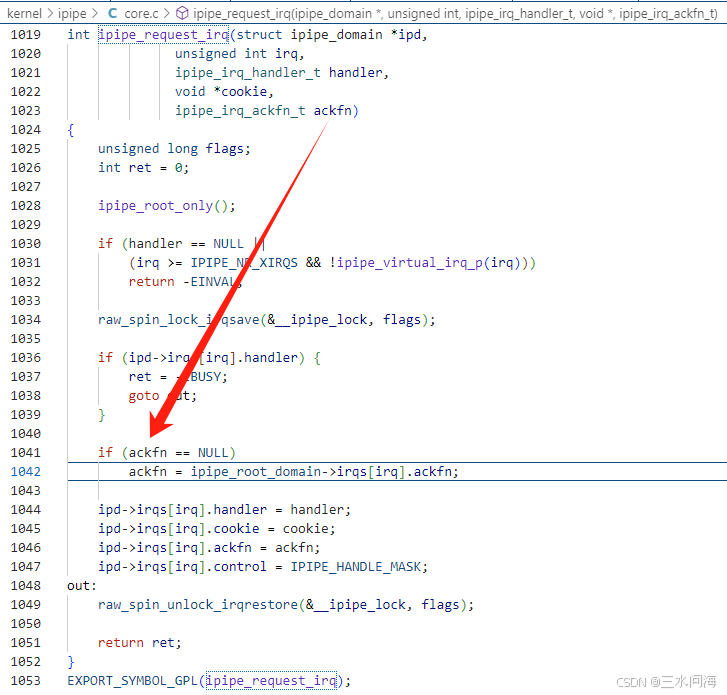Screen dimensions: 727x695
Task: Click ipipe_irq_ackfn_t type on line 1023
Action: (240, 111)
